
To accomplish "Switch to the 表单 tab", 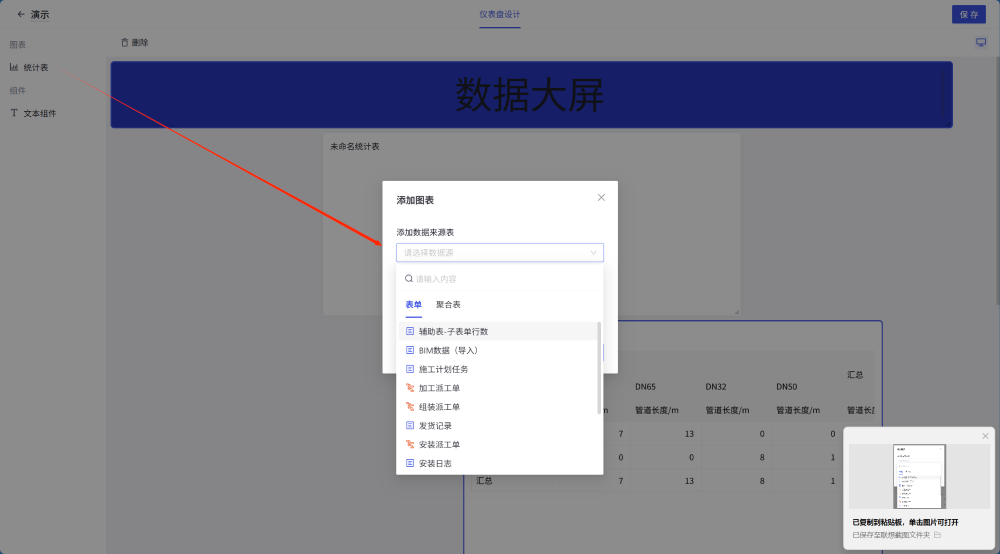I will tap(413, 304).
